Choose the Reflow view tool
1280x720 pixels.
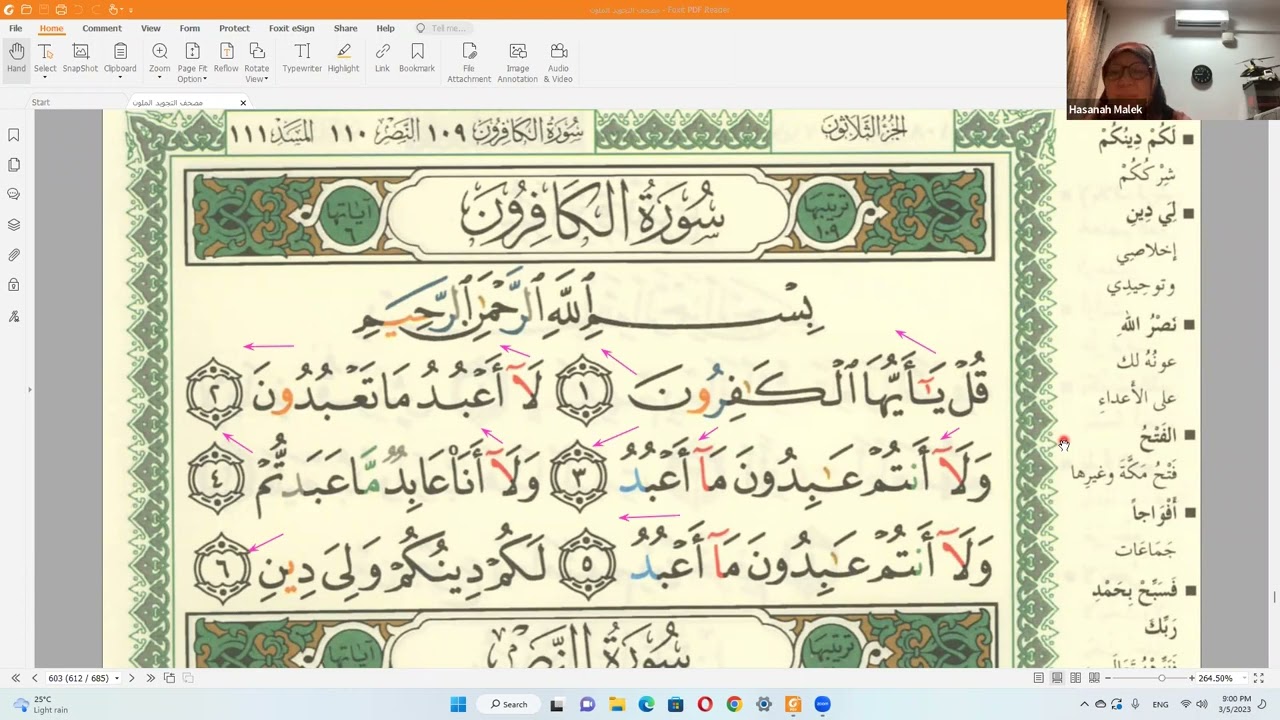point(226,58)
